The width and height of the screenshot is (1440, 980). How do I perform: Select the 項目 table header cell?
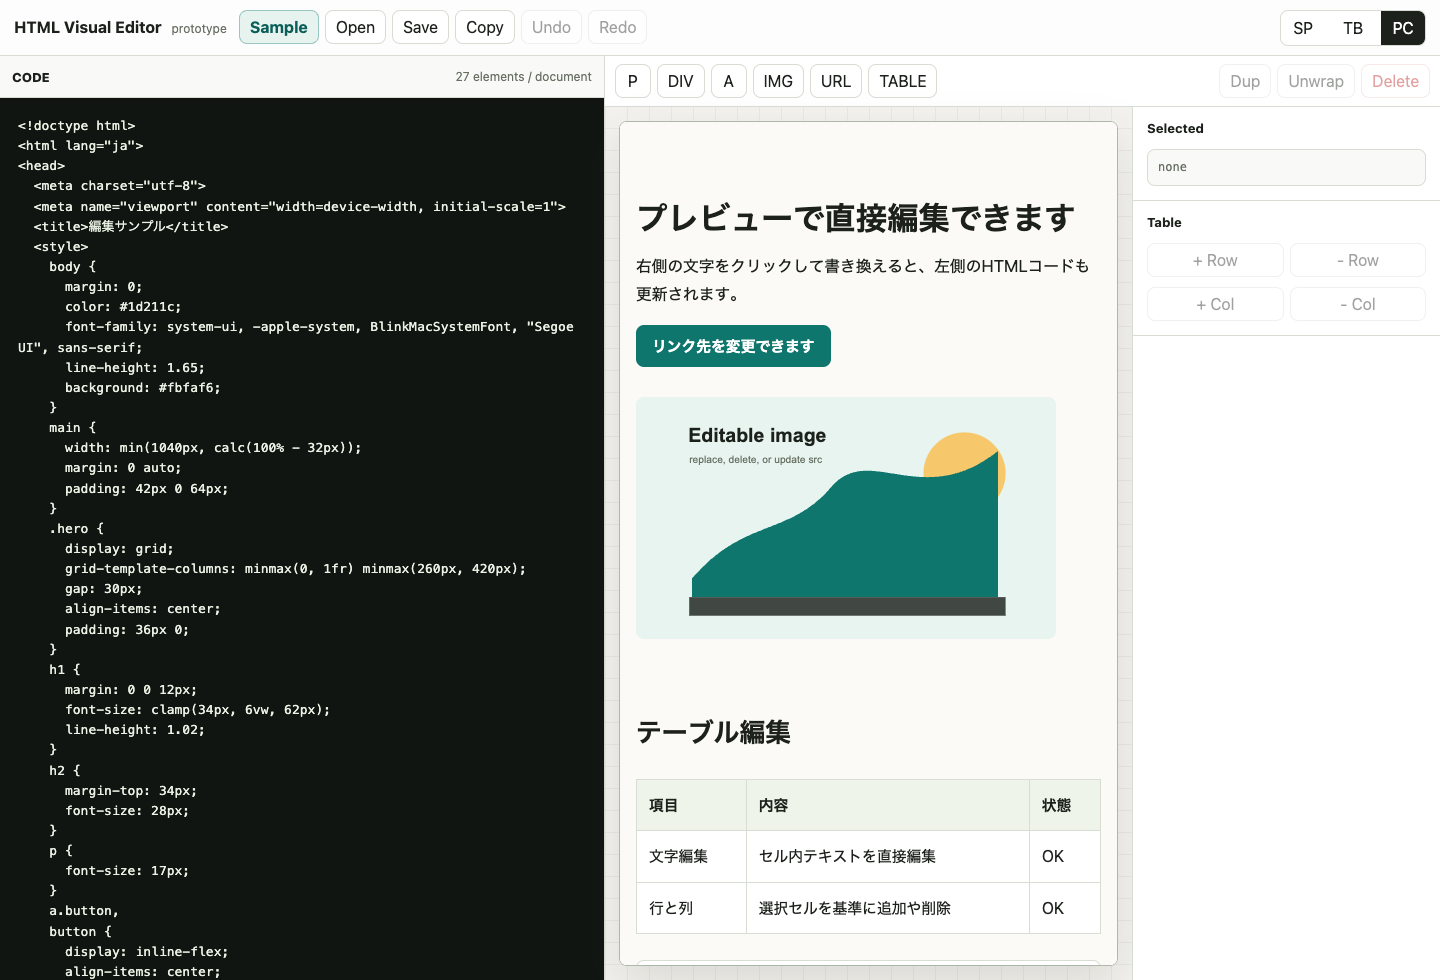(691, 805)
